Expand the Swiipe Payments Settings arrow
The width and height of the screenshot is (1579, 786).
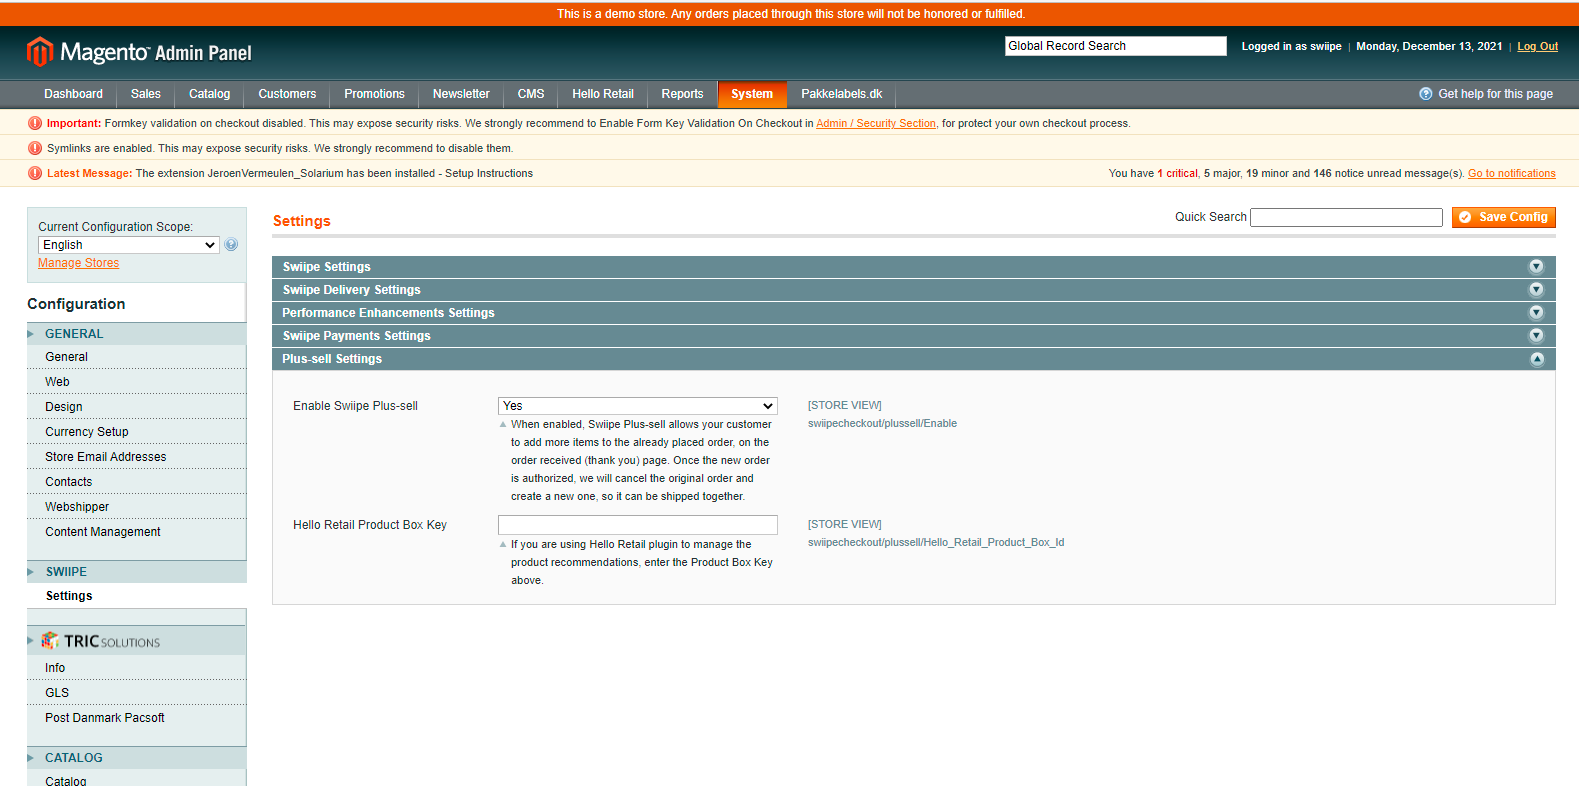tap(1536, 336)
